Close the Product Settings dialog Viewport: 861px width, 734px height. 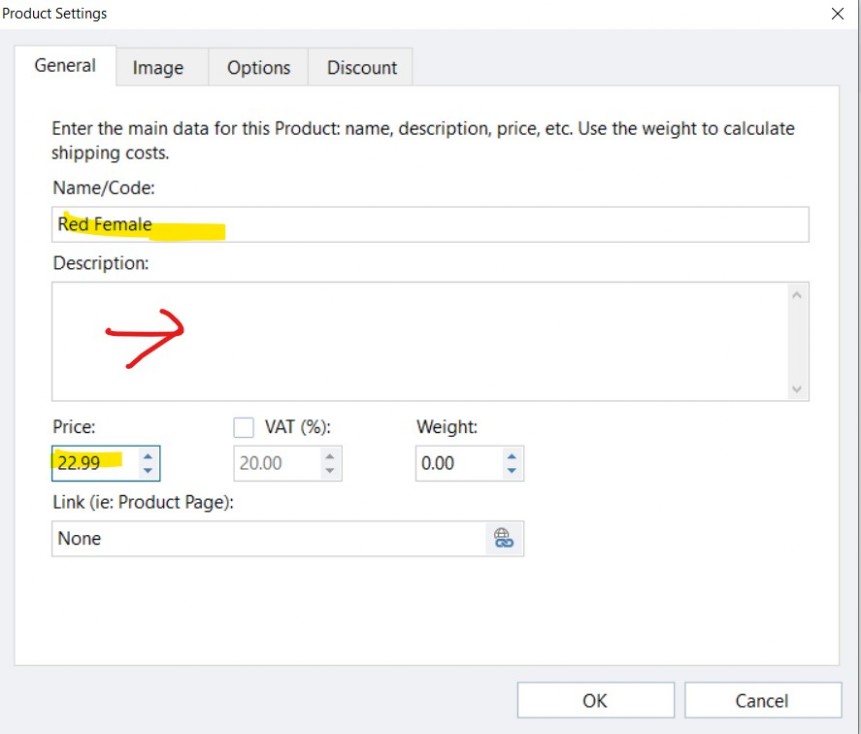(837, 14)
